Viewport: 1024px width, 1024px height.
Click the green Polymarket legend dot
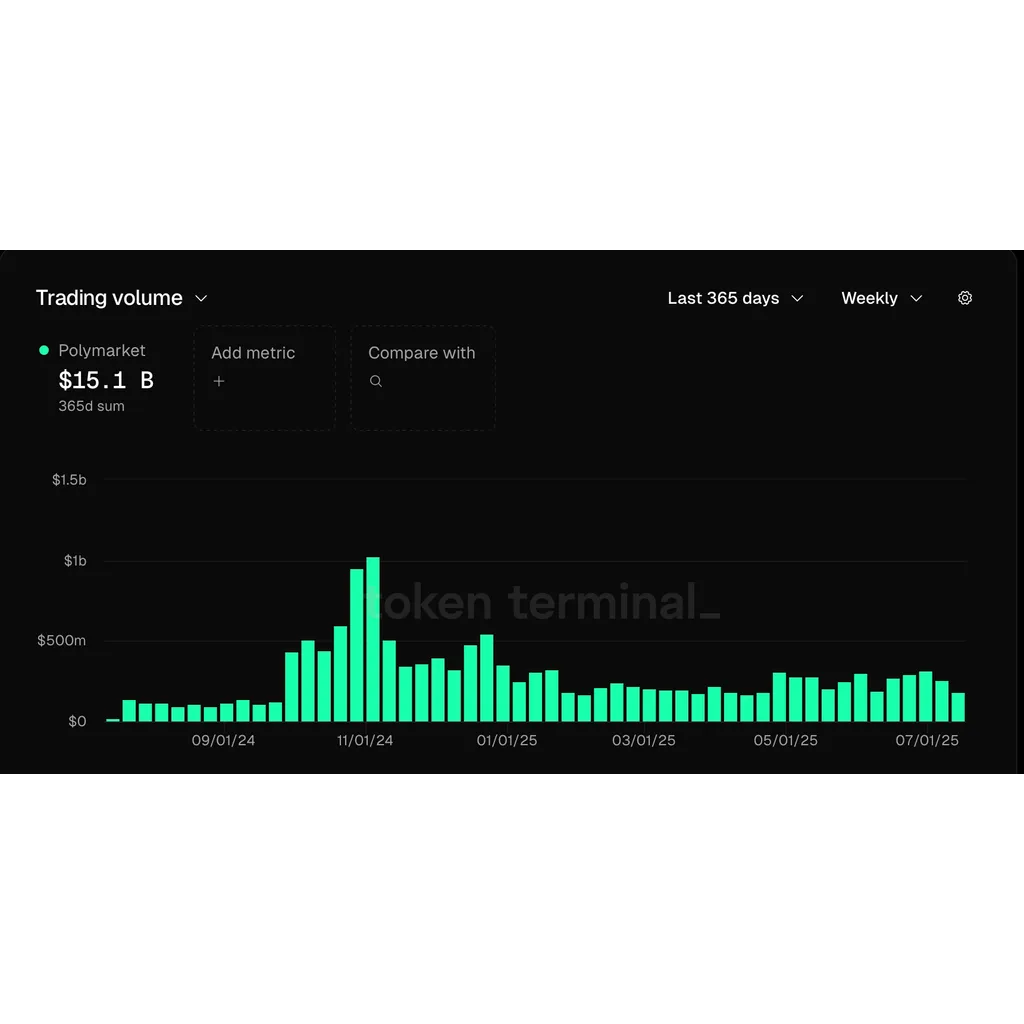pos(44,350)
